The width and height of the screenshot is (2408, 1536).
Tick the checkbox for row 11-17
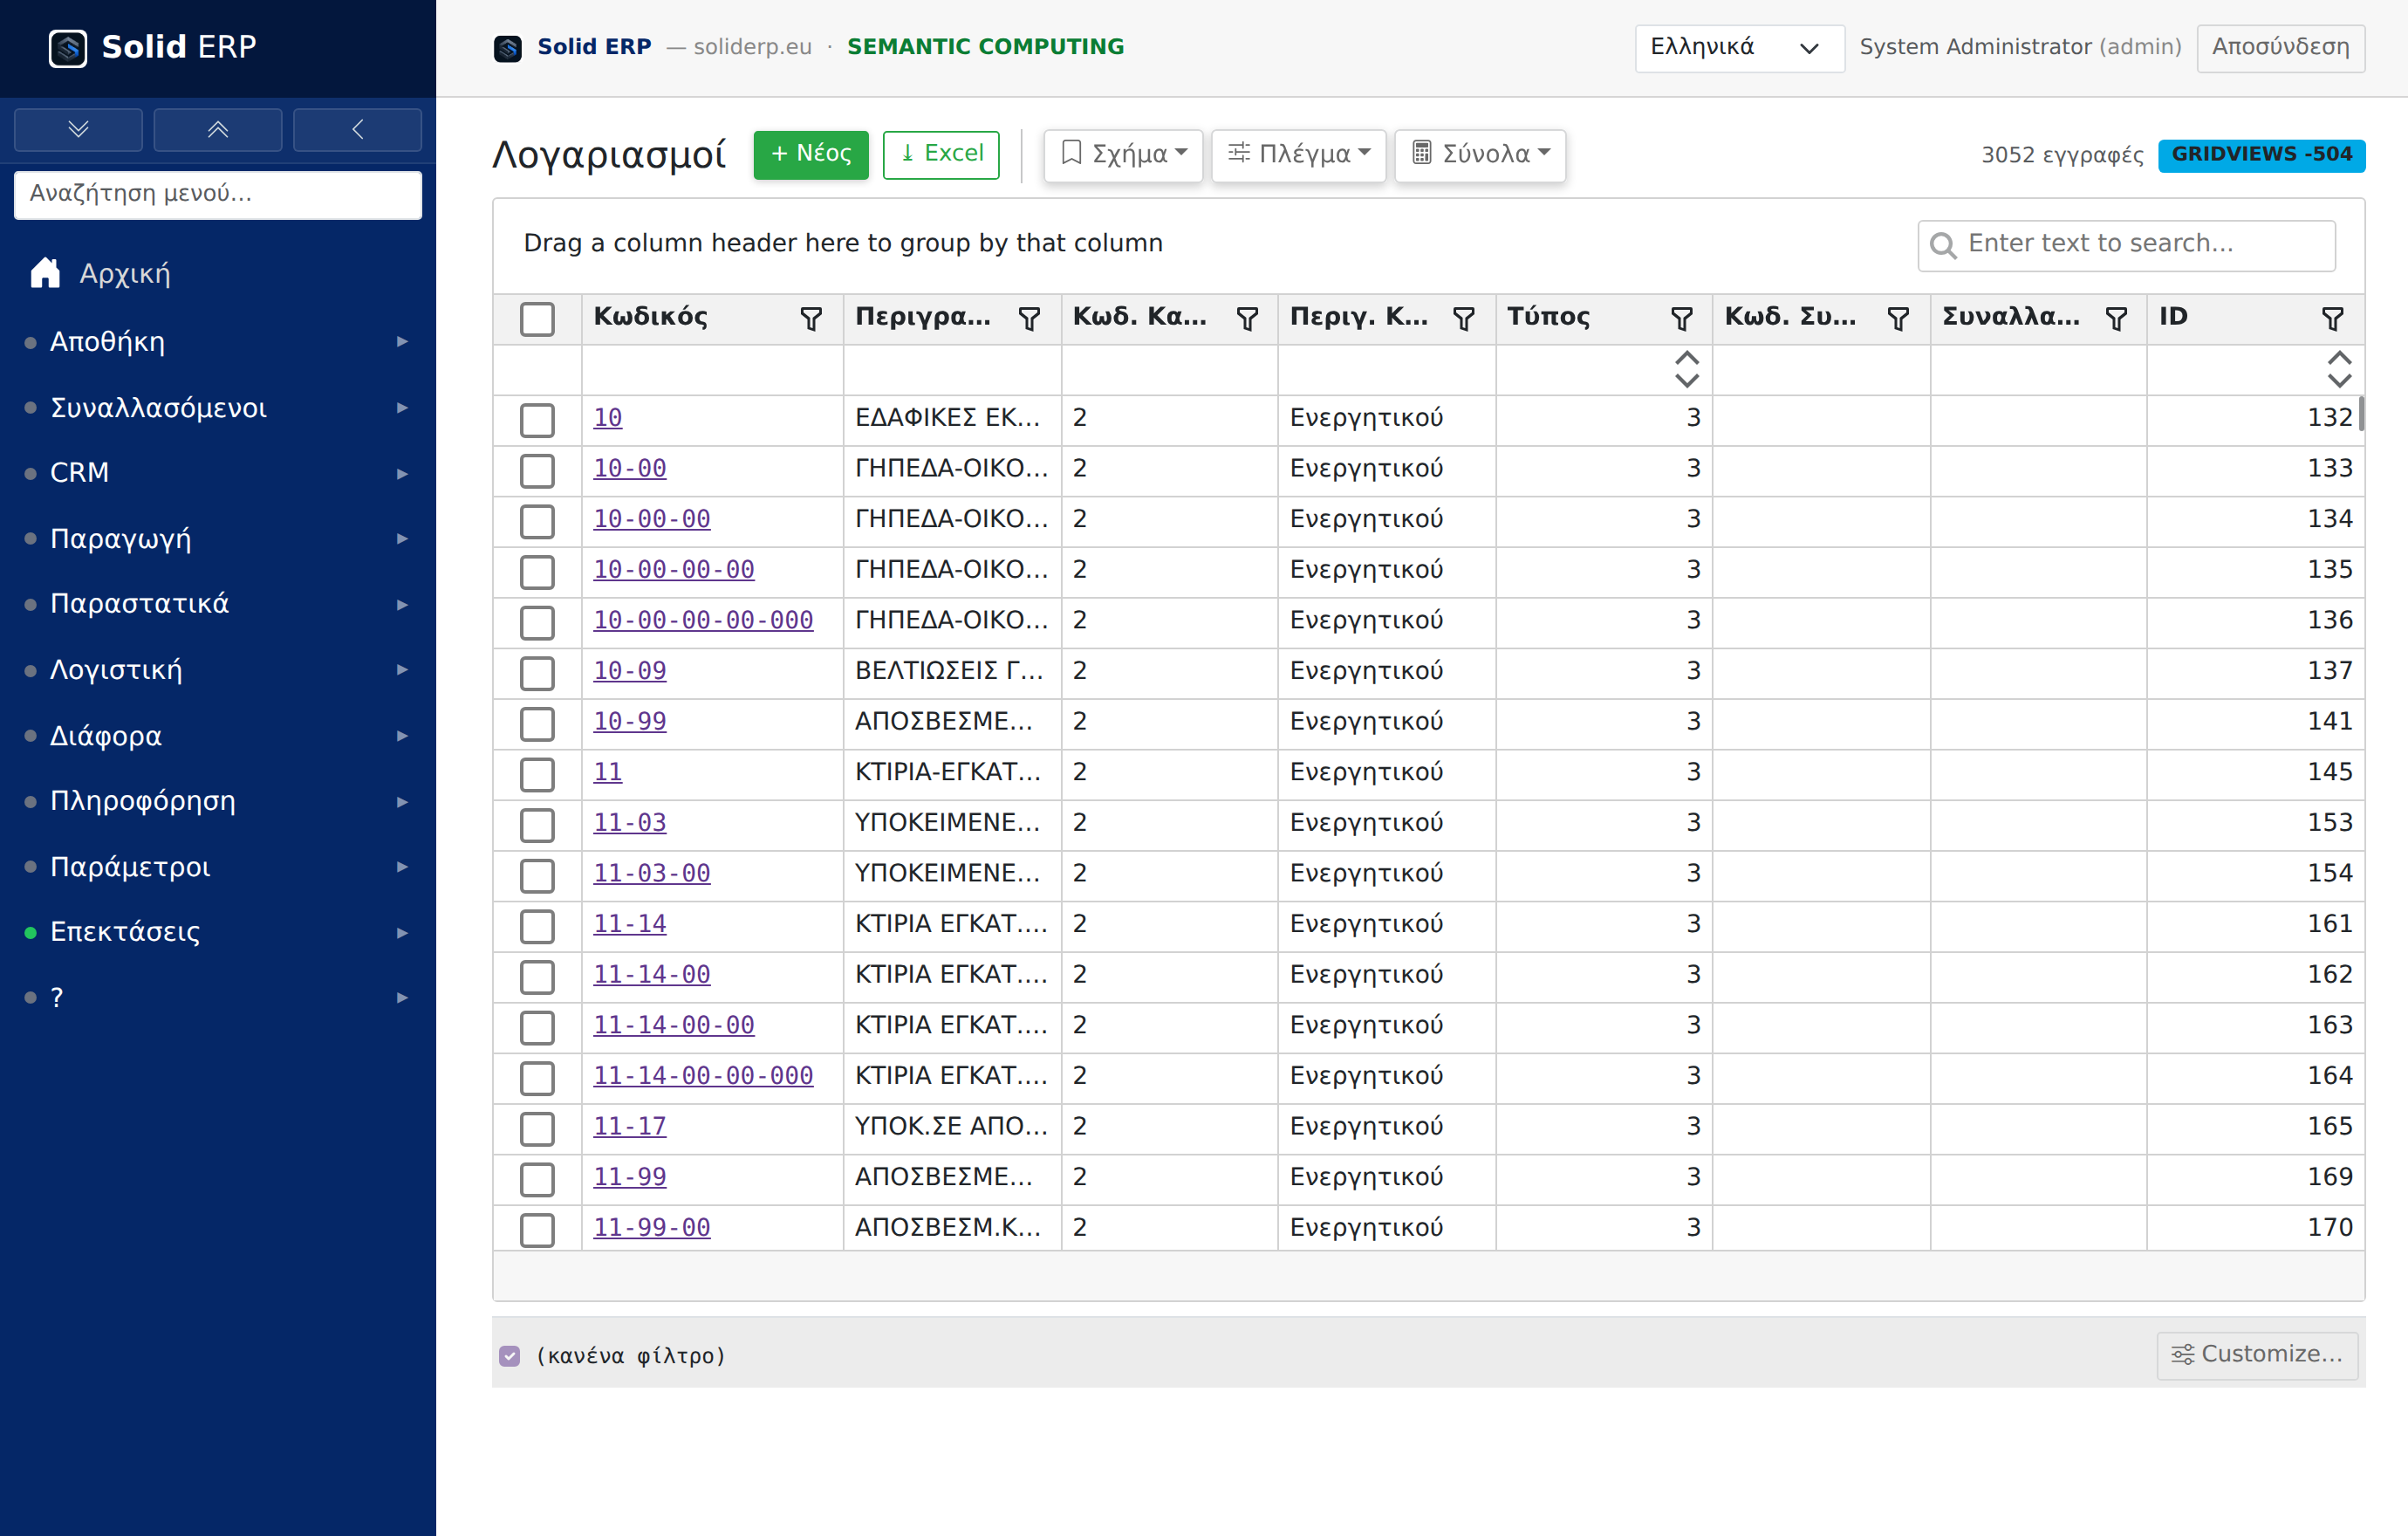537,1129
